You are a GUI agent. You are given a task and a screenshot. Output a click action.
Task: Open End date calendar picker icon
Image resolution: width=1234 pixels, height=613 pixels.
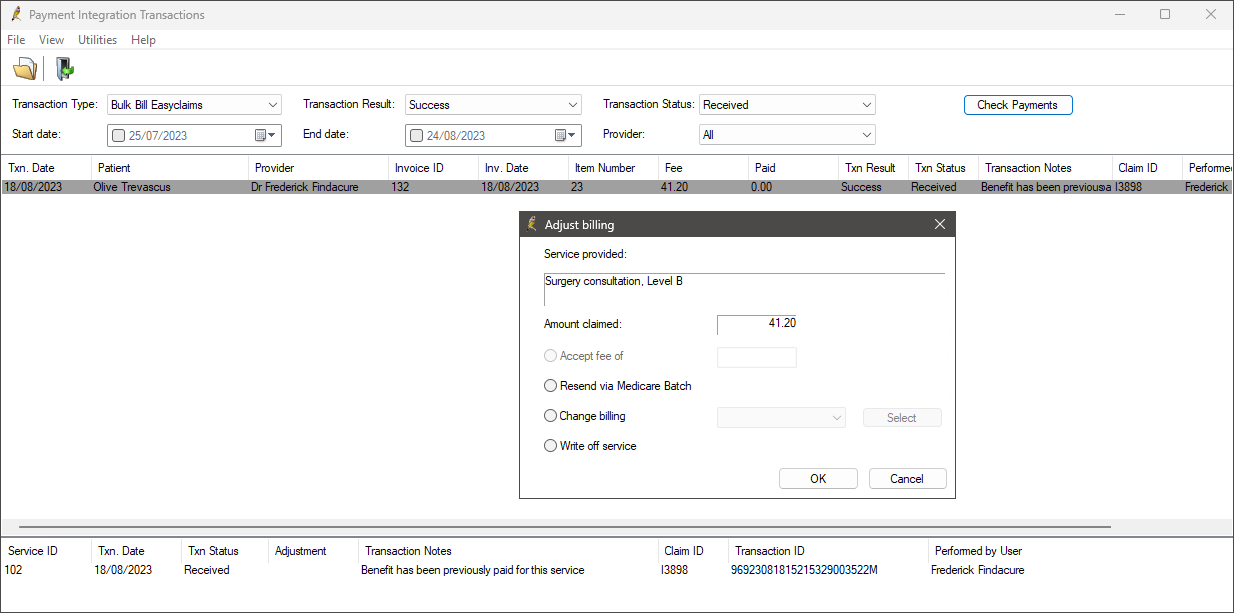(x=566, y=135)
